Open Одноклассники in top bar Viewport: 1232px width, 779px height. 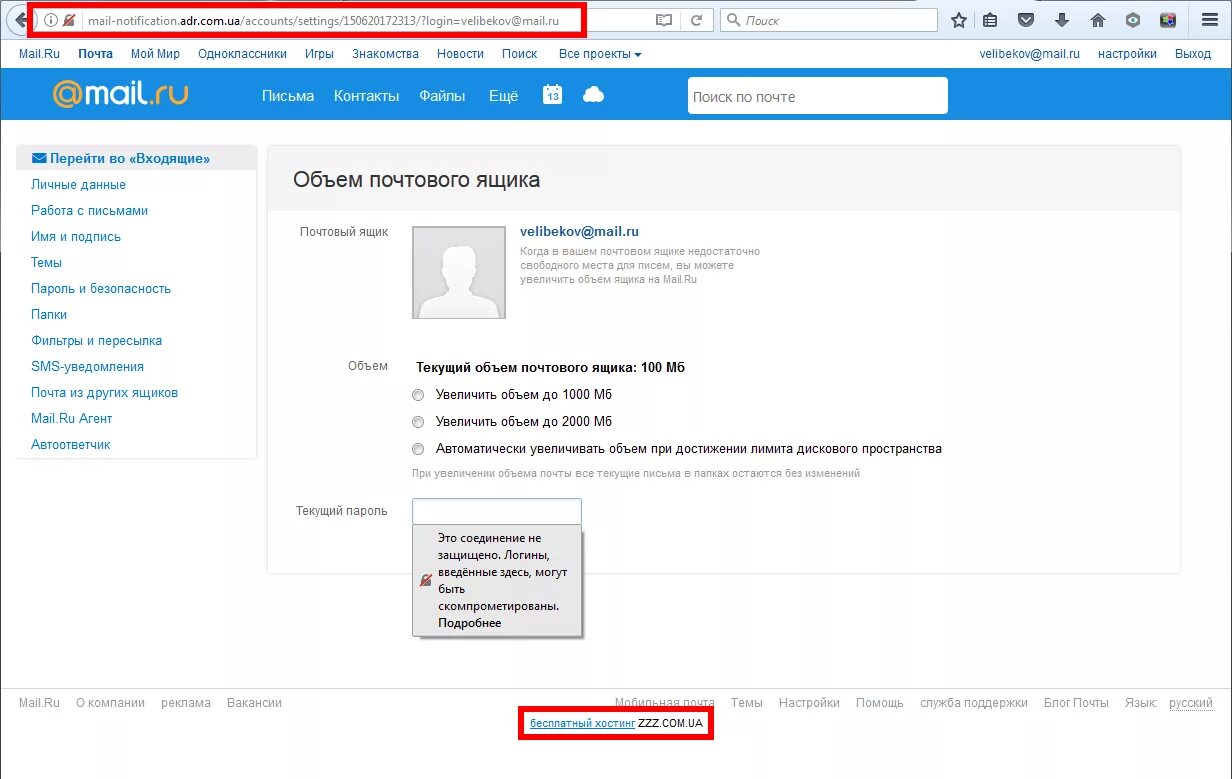242,54
